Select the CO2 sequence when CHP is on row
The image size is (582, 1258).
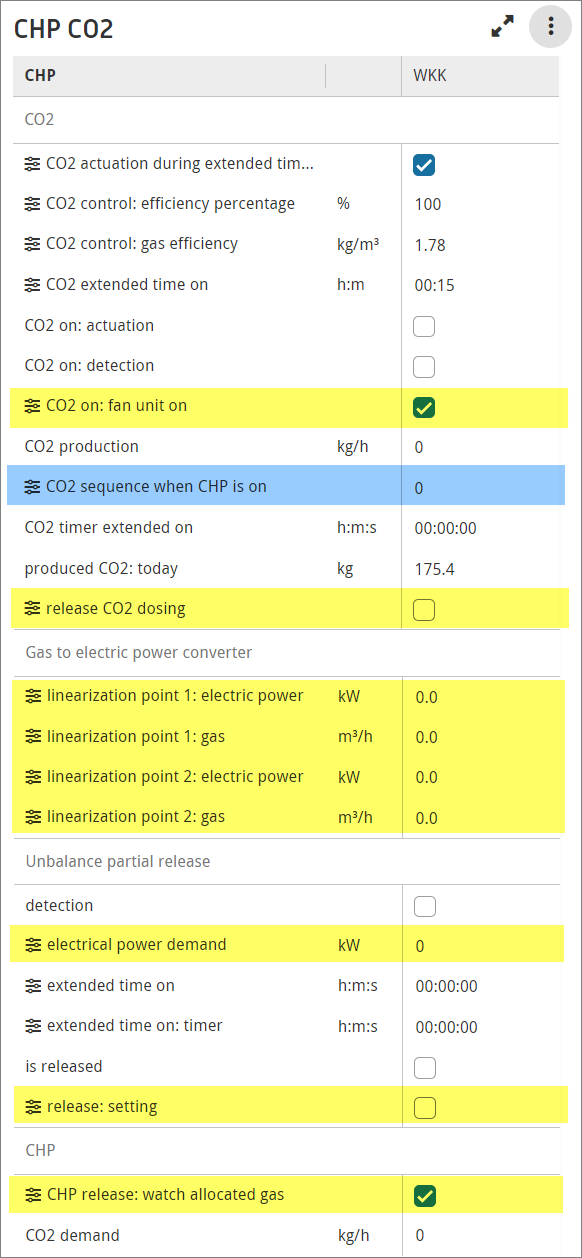pyautogui.click(x=286, y=488)
